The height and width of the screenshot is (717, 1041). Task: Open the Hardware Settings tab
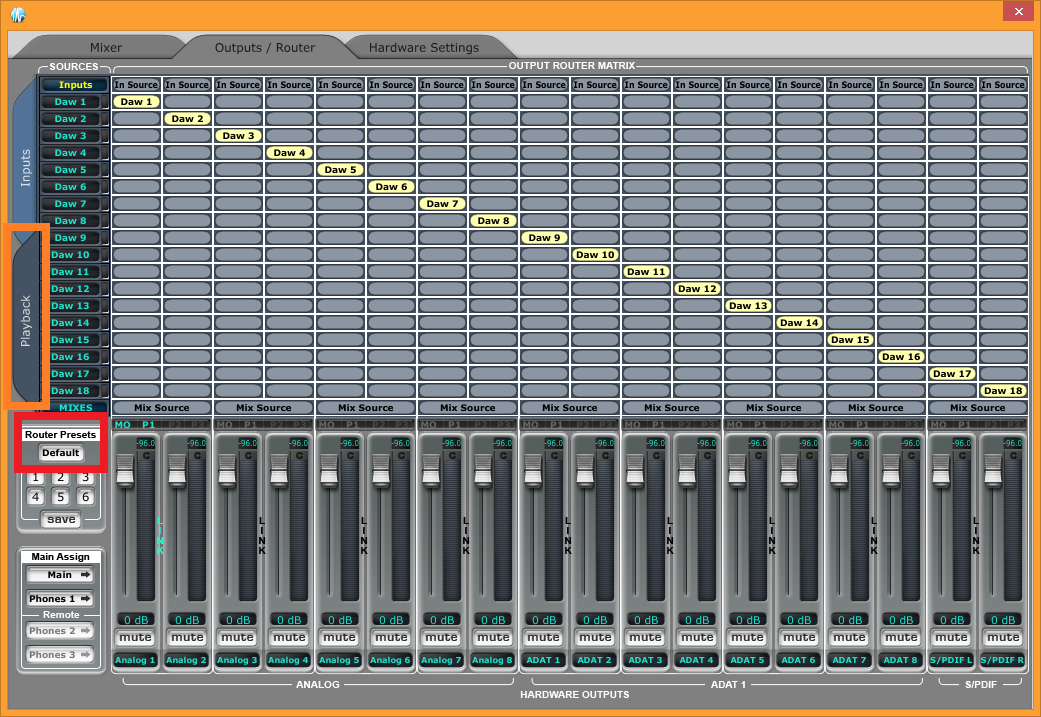[424, 48]
